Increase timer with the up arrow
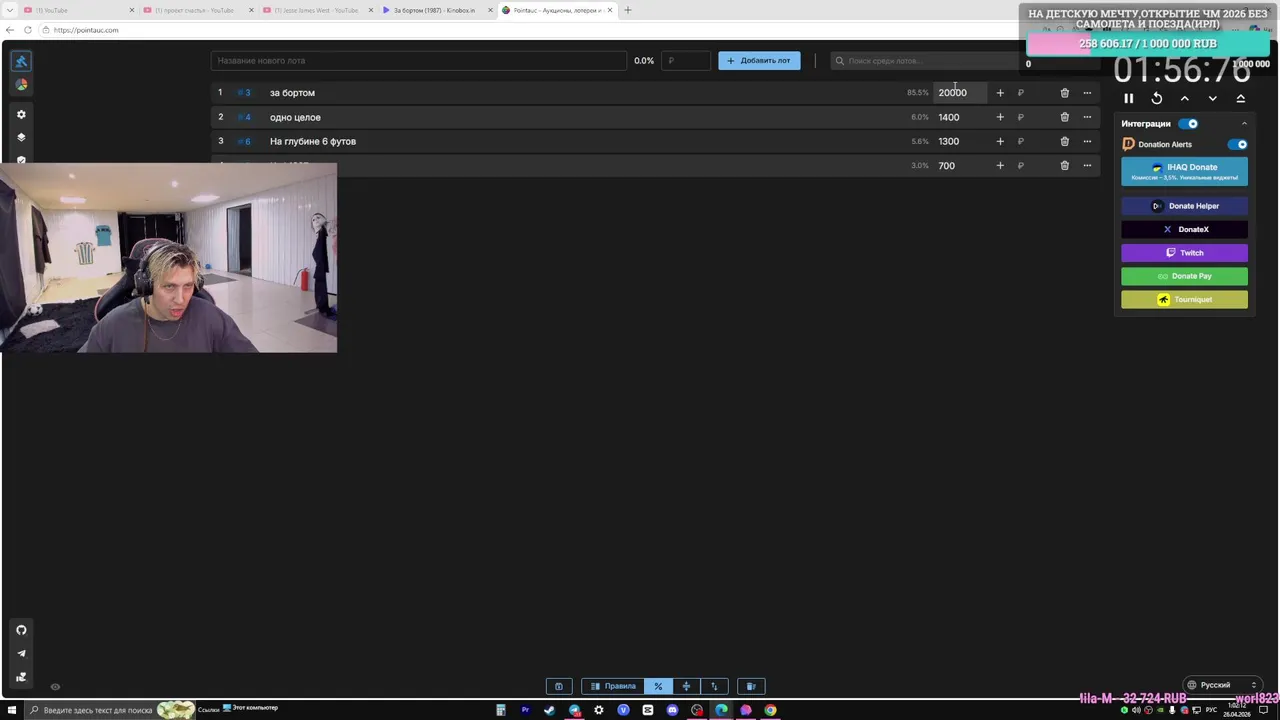This screenshot has height=720, width=1280. tap(1185, 99)
